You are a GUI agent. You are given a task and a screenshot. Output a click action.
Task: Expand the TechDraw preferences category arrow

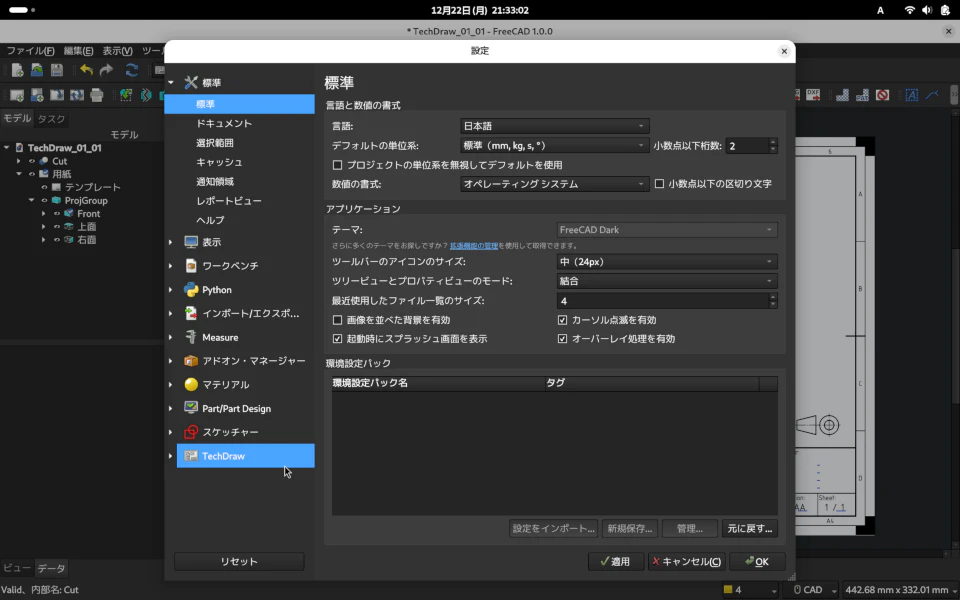(171, 456)
